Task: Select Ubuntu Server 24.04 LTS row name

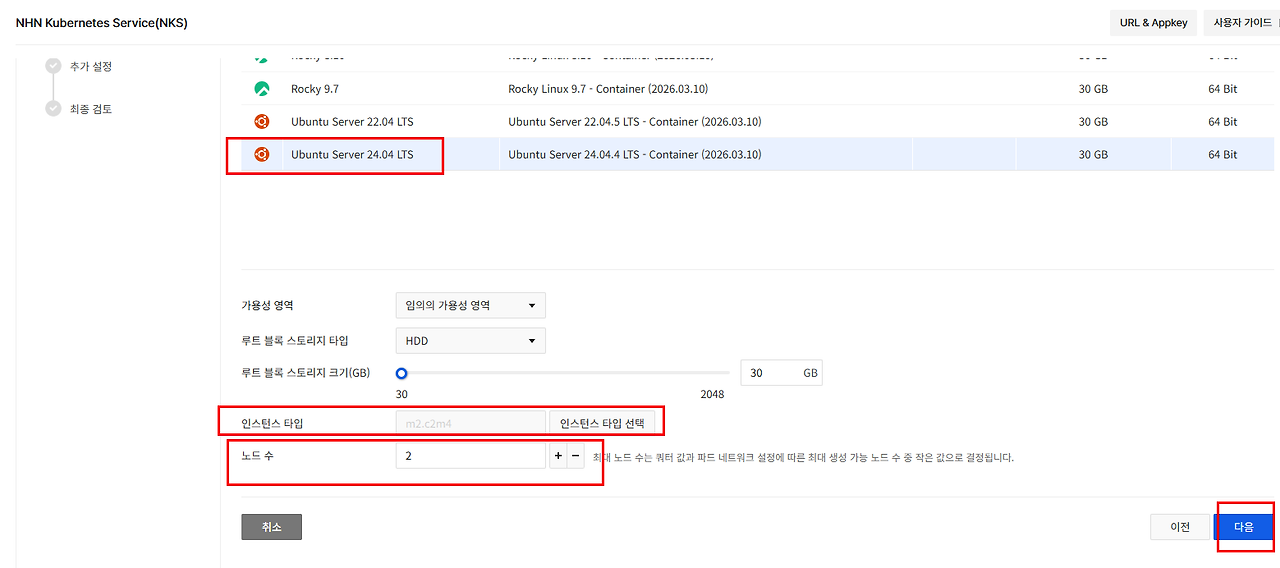Action: click(x=352, y=155)
